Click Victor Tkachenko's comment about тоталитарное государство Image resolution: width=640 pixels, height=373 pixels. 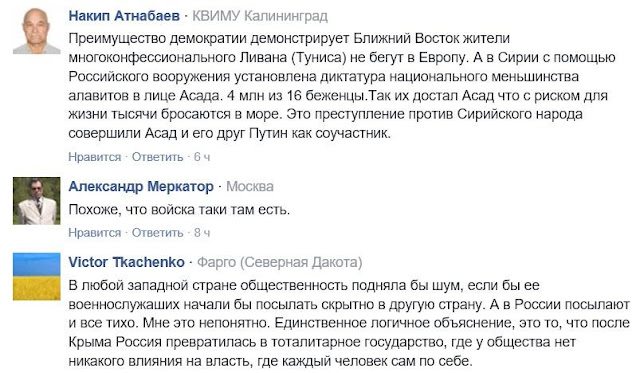(x=349, y=323)
